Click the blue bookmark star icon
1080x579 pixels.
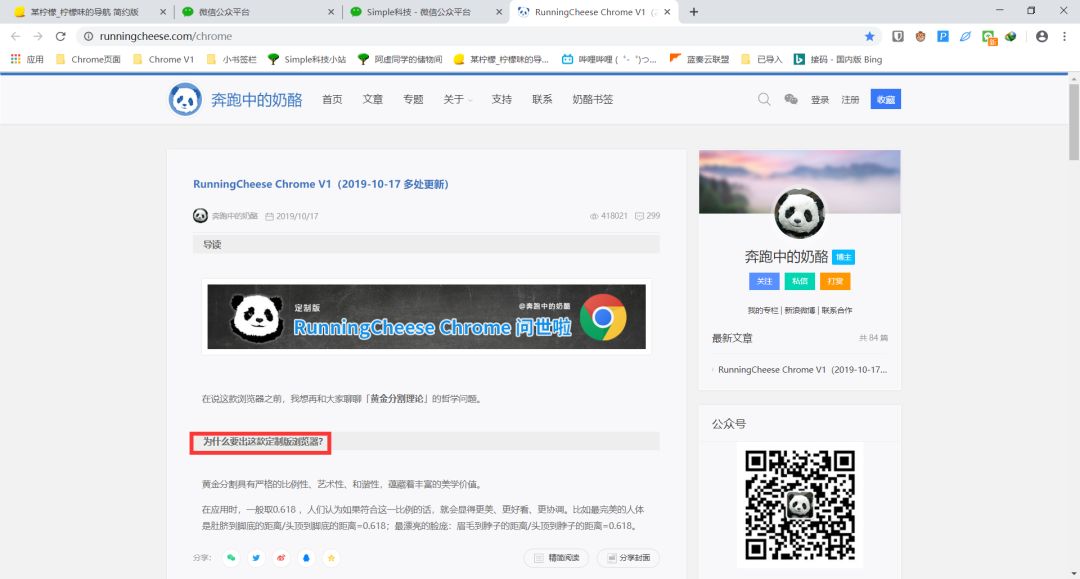tap(870, 36)
